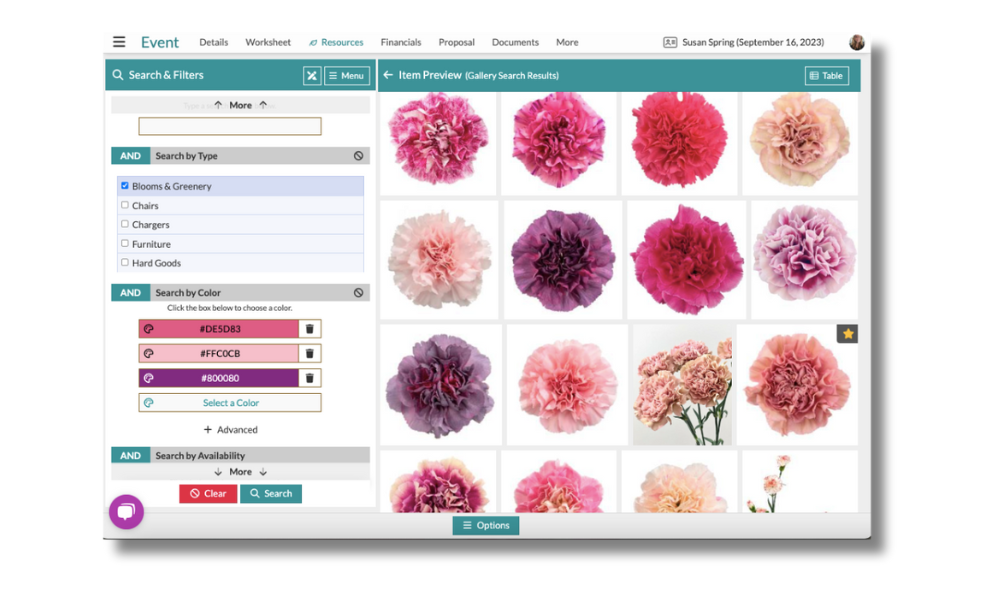Check the Hard Goods filter
This screenshot has height=600, width=1000.
click(123, 262)
